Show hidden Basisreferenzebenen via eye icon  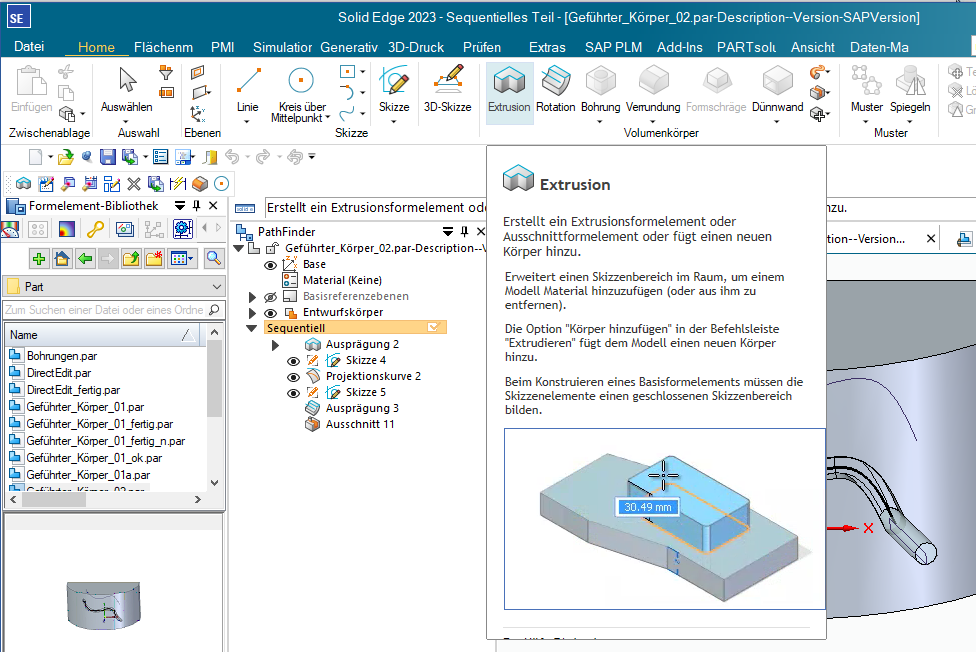click(x=270, y=297)
